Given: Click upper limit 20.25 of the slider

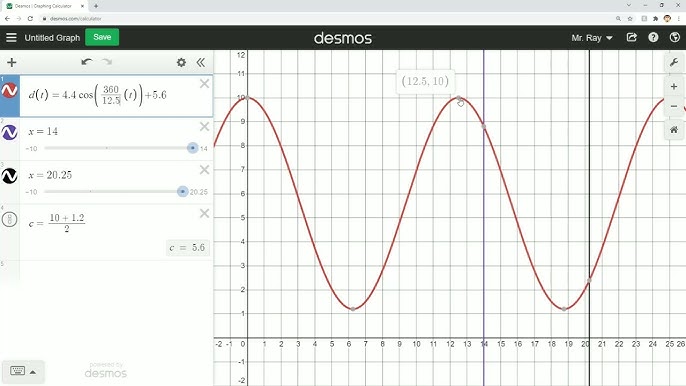Looking at the screenshot, I should (199, 192).
